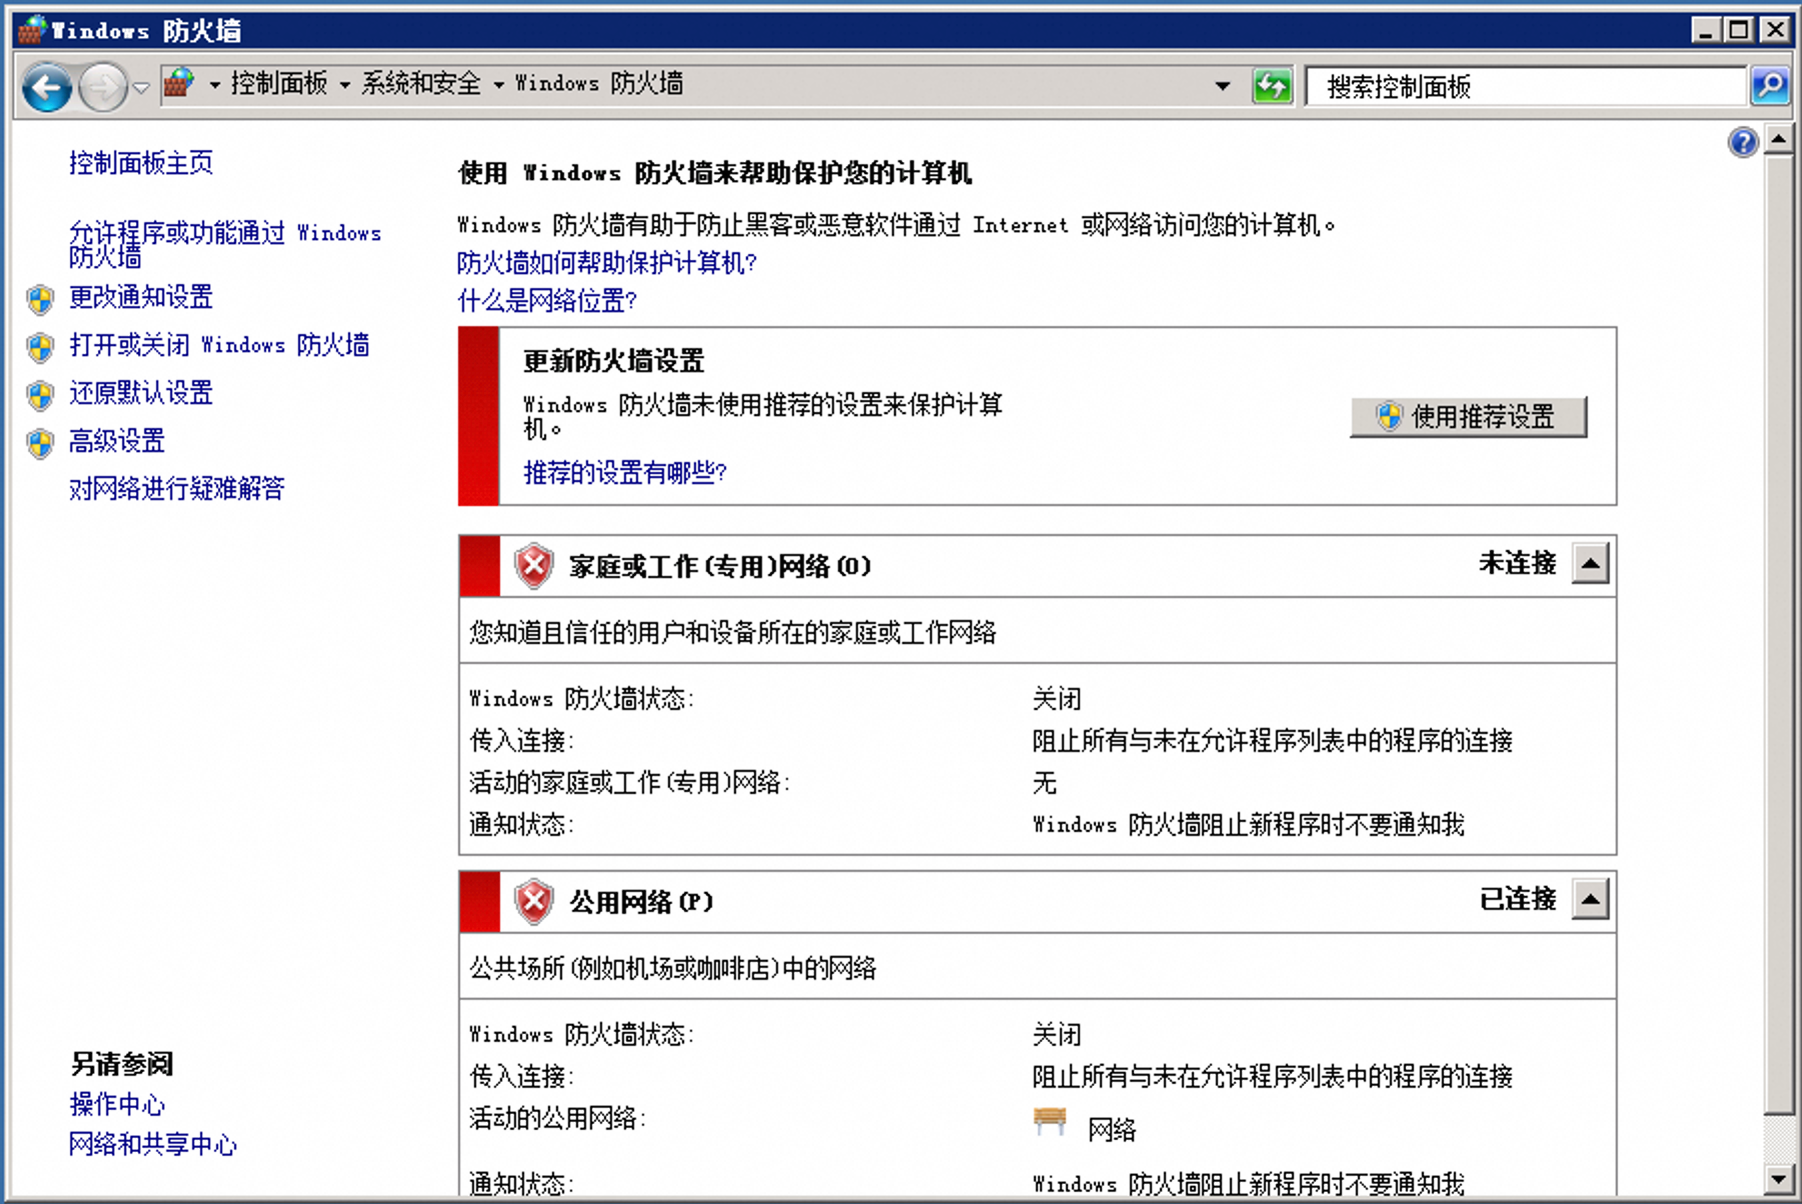Open dropdown arrow before 控制面板 breadcrumb
This screenshot has height=1204, width=1802.
tap(215, 85)
